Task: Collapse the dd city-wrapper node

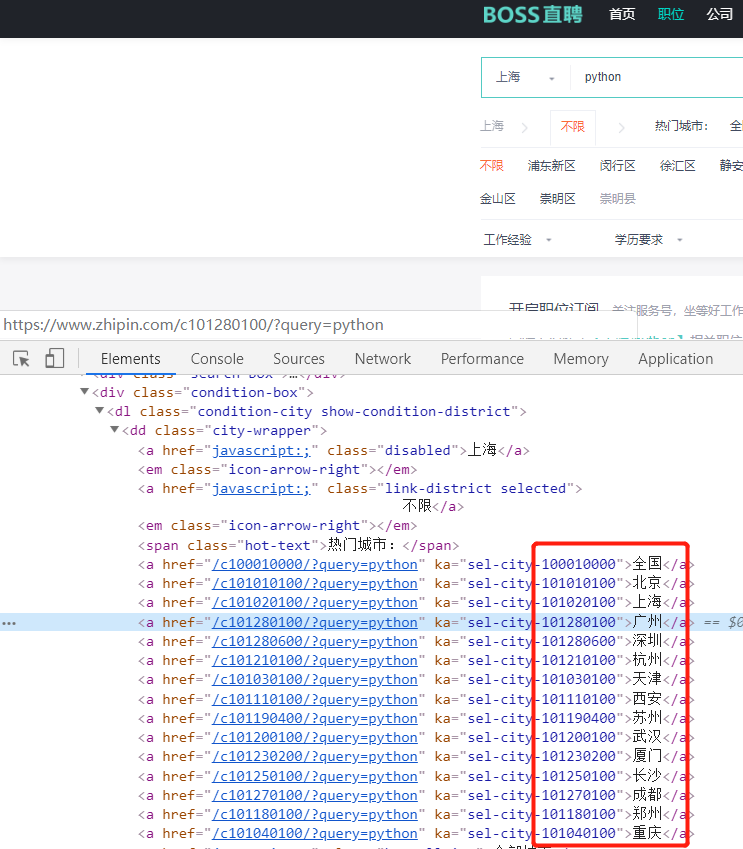Action: pyautogui.click(x=114, y=430)
